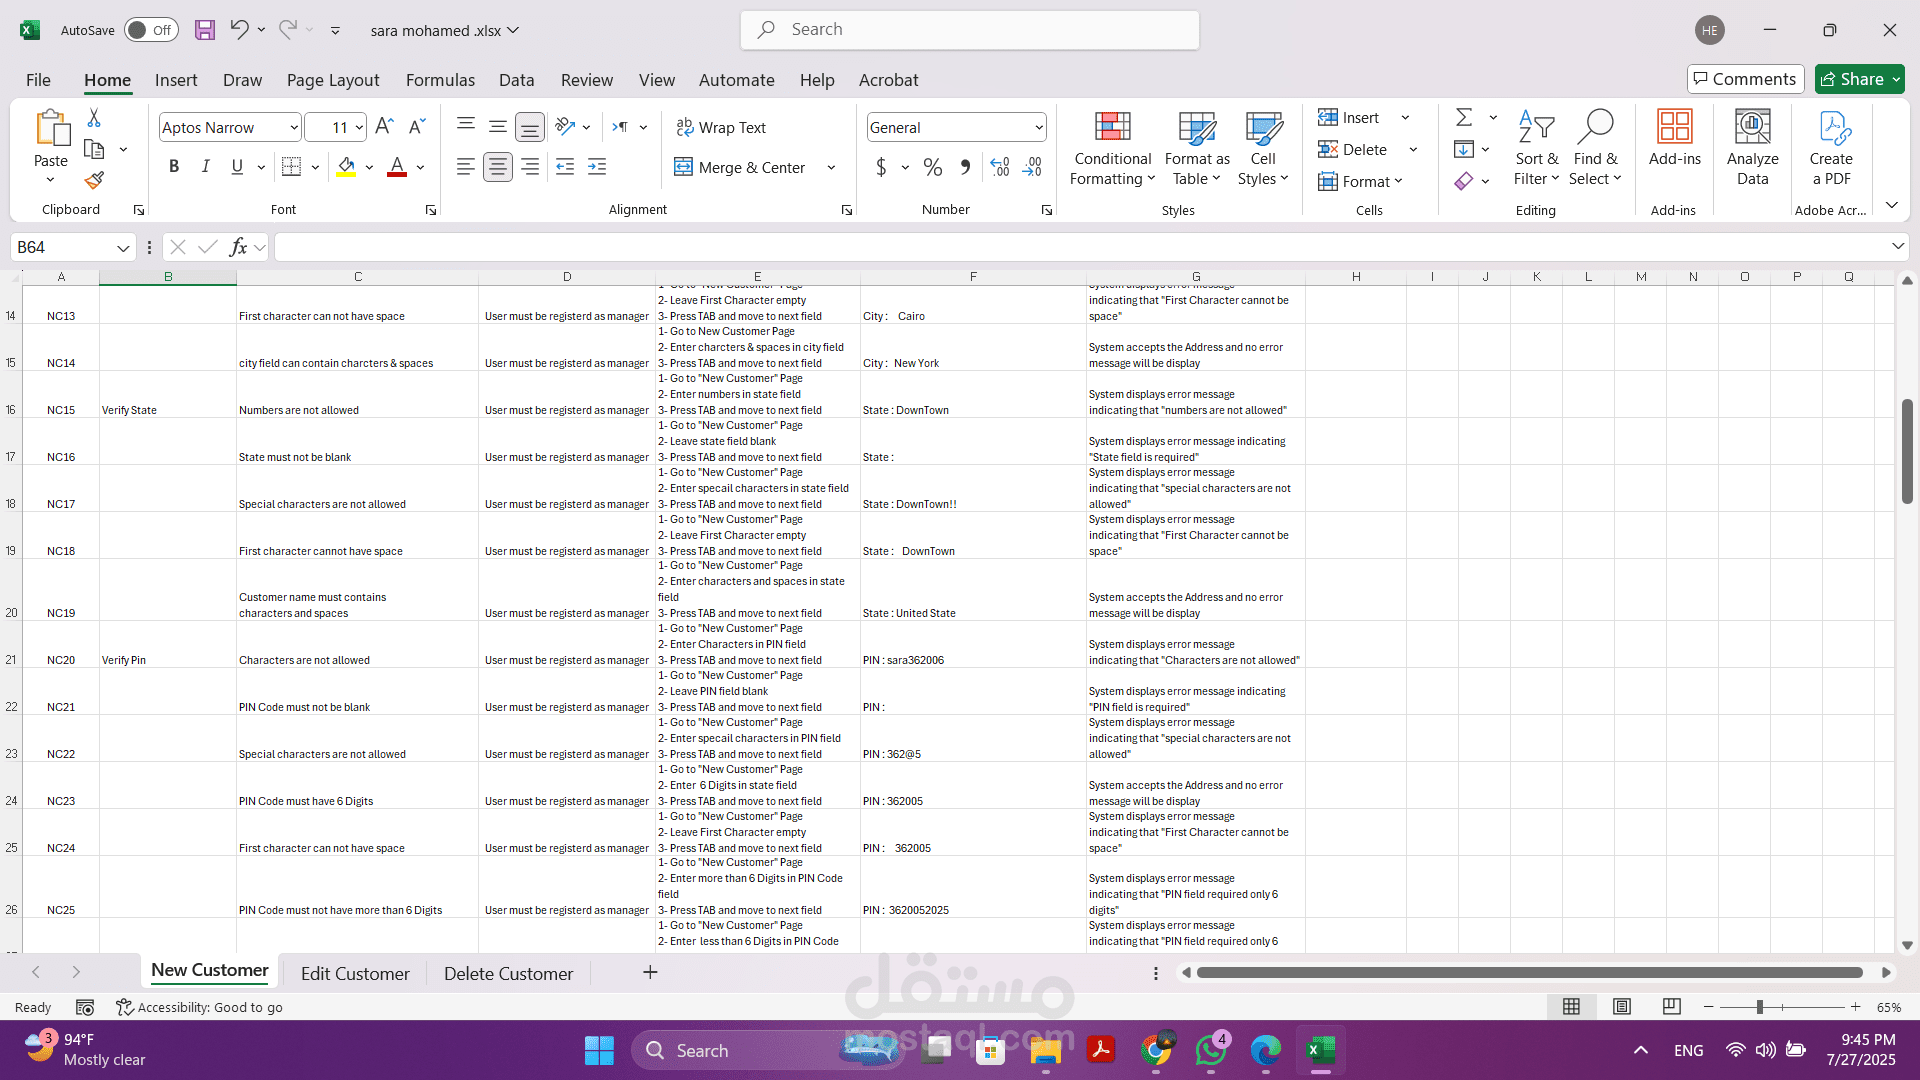Click the Analyze Data icon
Viewport: 1920px width, 1080px height.
pyautogui.click(x=1752, y=150)
